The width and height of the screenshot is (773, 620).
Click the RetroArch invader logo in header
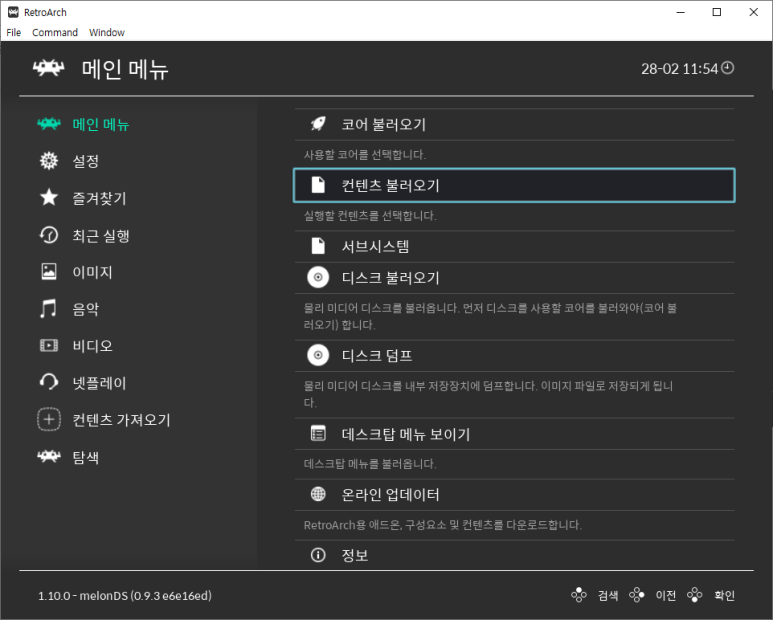[x=48, y=68]
